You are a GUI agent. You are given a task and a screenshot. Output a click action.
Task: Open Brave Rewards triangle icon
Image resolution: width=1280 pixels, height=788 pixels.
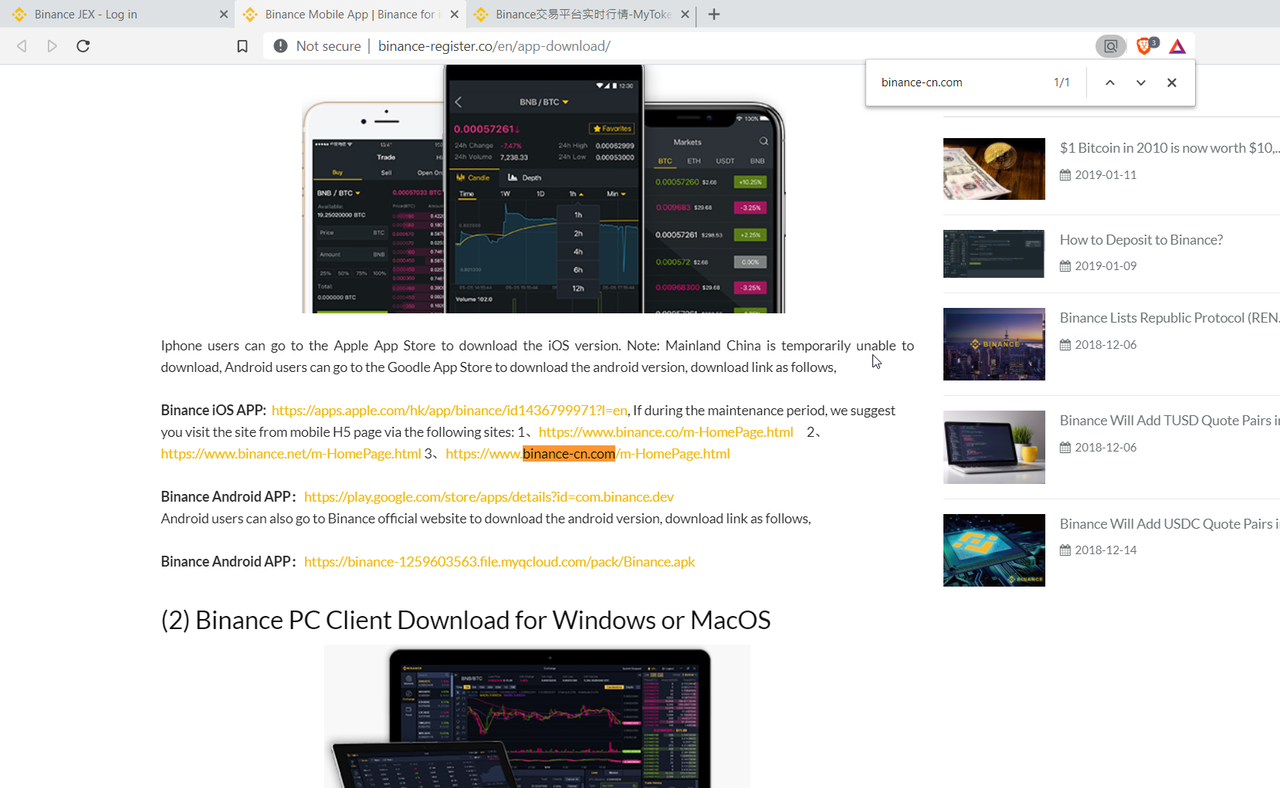click(1177, 46)
